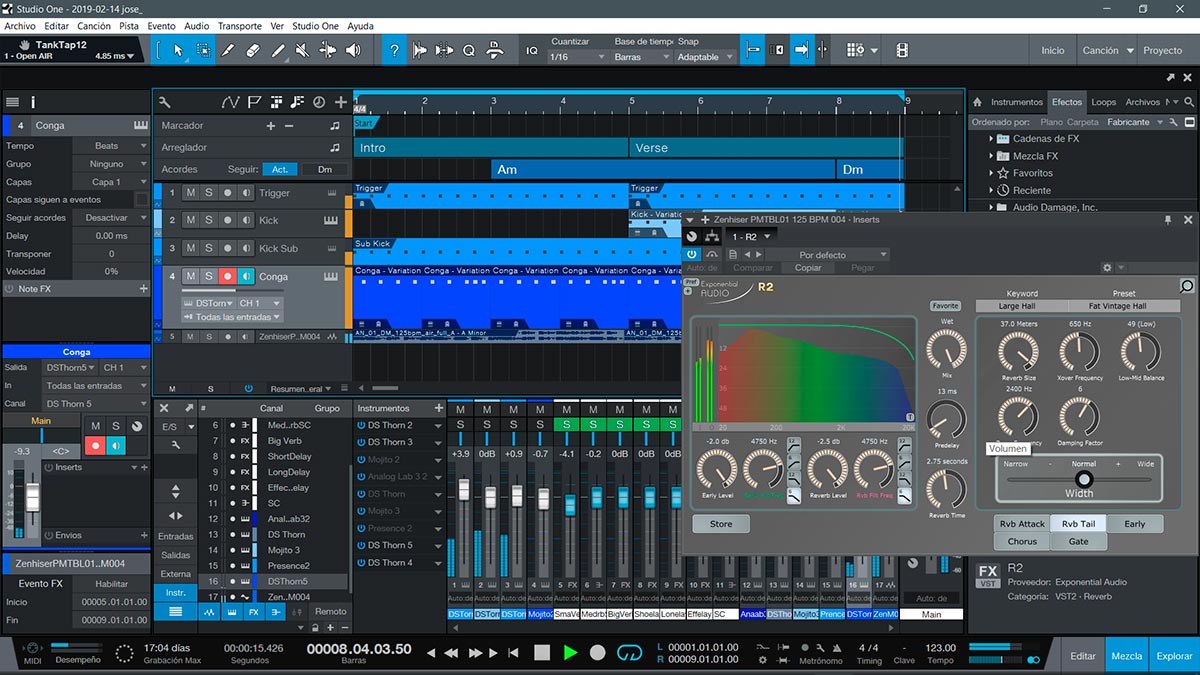Select the Bend tool
Viewport: 1200px width, 675px height.
(x=328, y=50)
